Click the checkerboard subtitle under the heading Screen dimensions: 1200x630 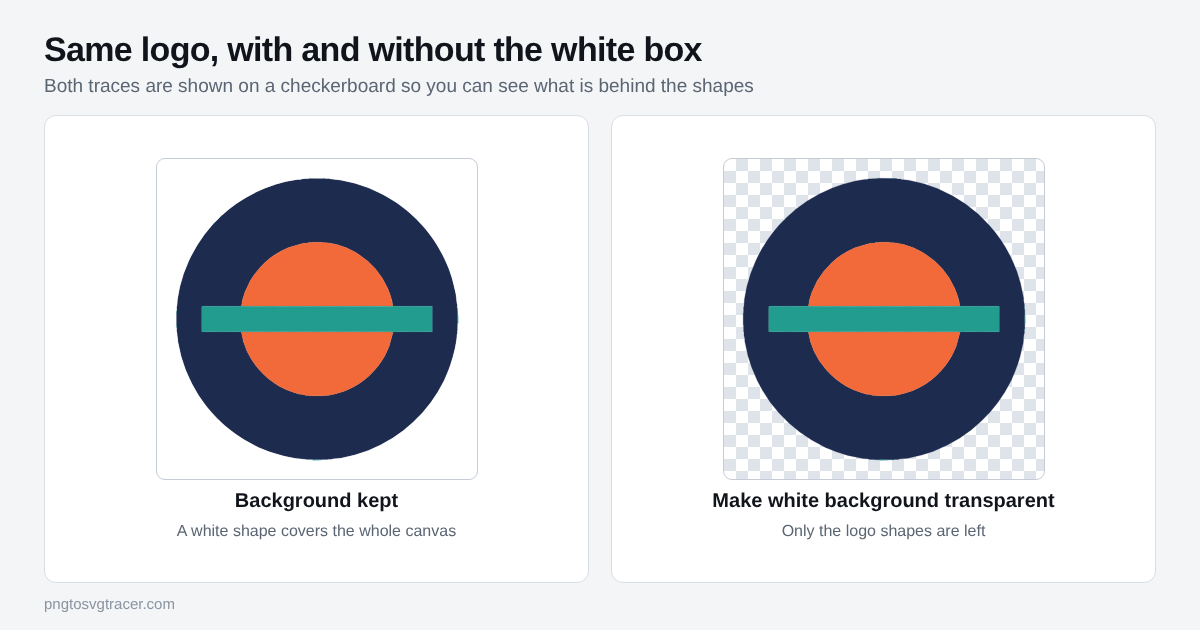[399, 86]
